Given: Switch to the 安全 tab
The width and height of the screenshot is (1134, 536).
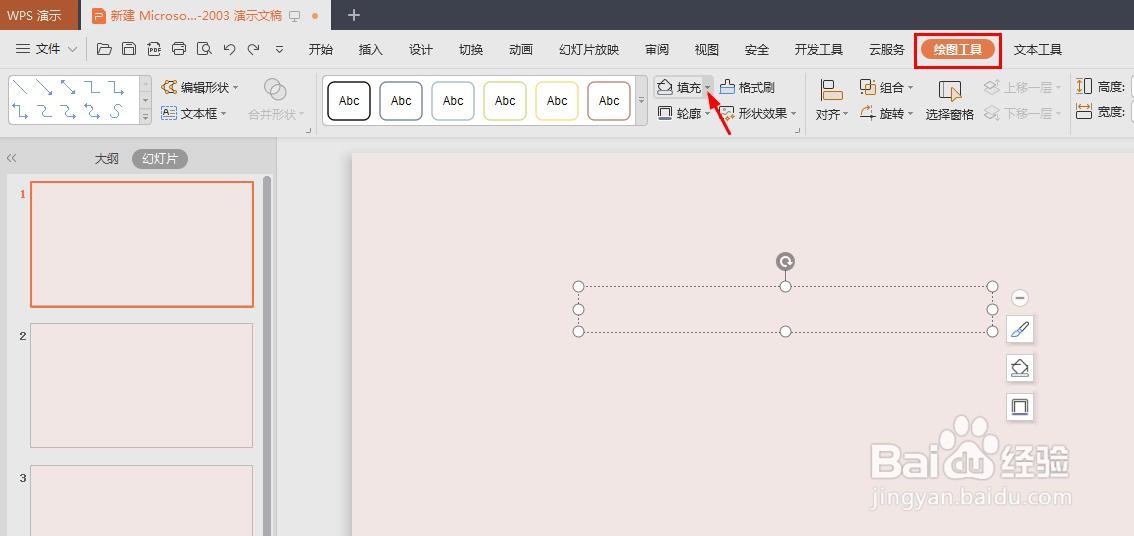Looking at the screenshot, I should (x=756, y=49).
